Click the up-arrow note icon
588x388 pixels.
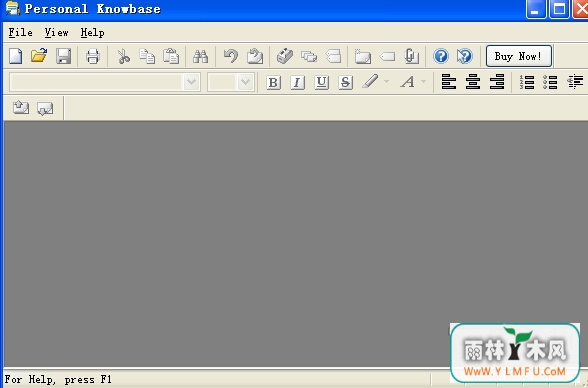tap(21, 108)
